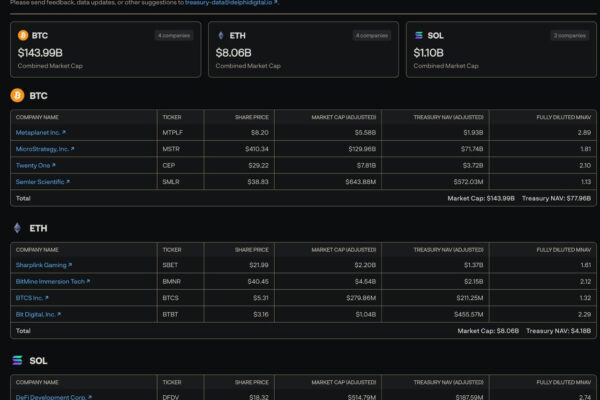
Task: Click ETH total Market Cap $8.06B
Action: point(488,331)
